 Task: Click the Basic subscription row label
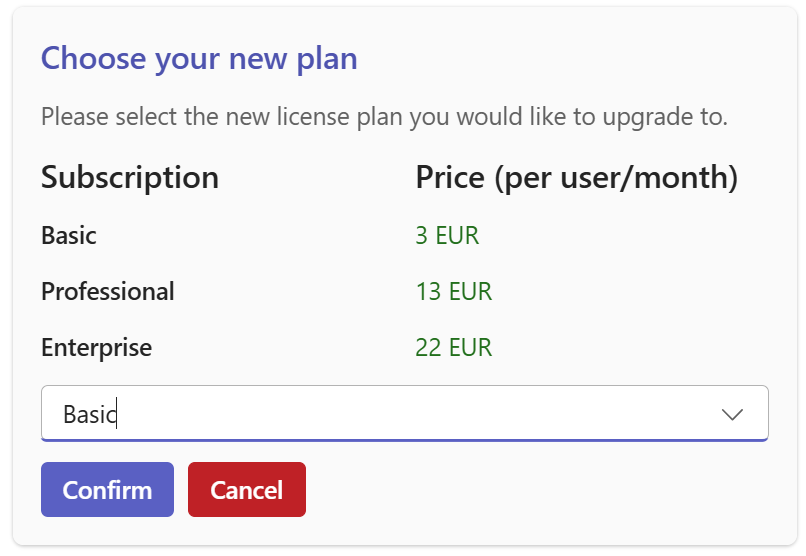pos(69,236)
